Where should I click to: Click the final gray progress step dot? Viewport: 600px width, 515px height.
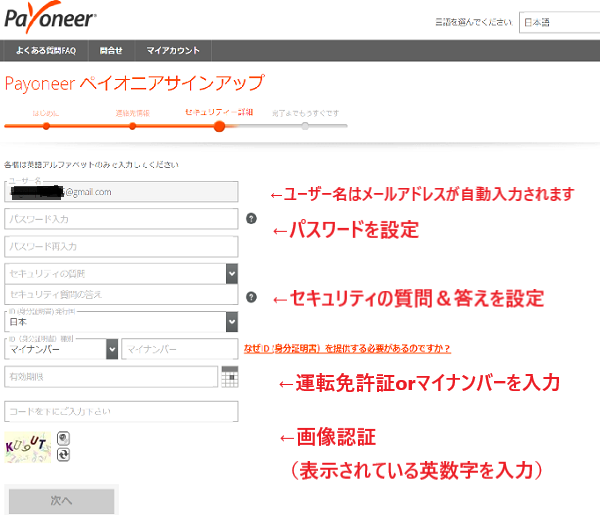click(x=305, y=126)
